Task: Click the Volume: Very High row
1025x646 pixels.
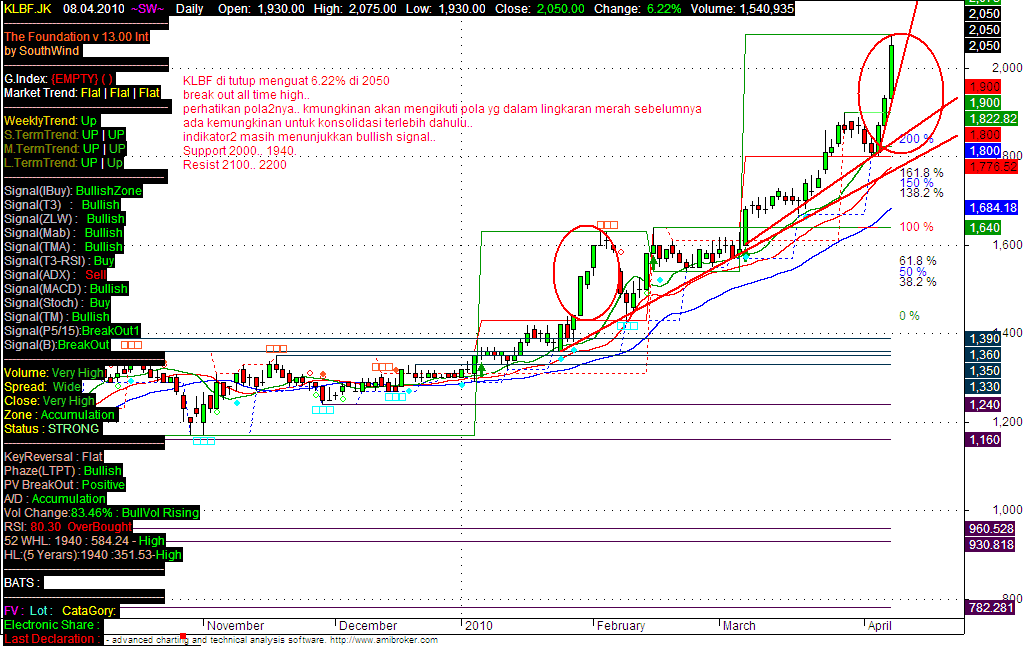Action: (54, 373)
